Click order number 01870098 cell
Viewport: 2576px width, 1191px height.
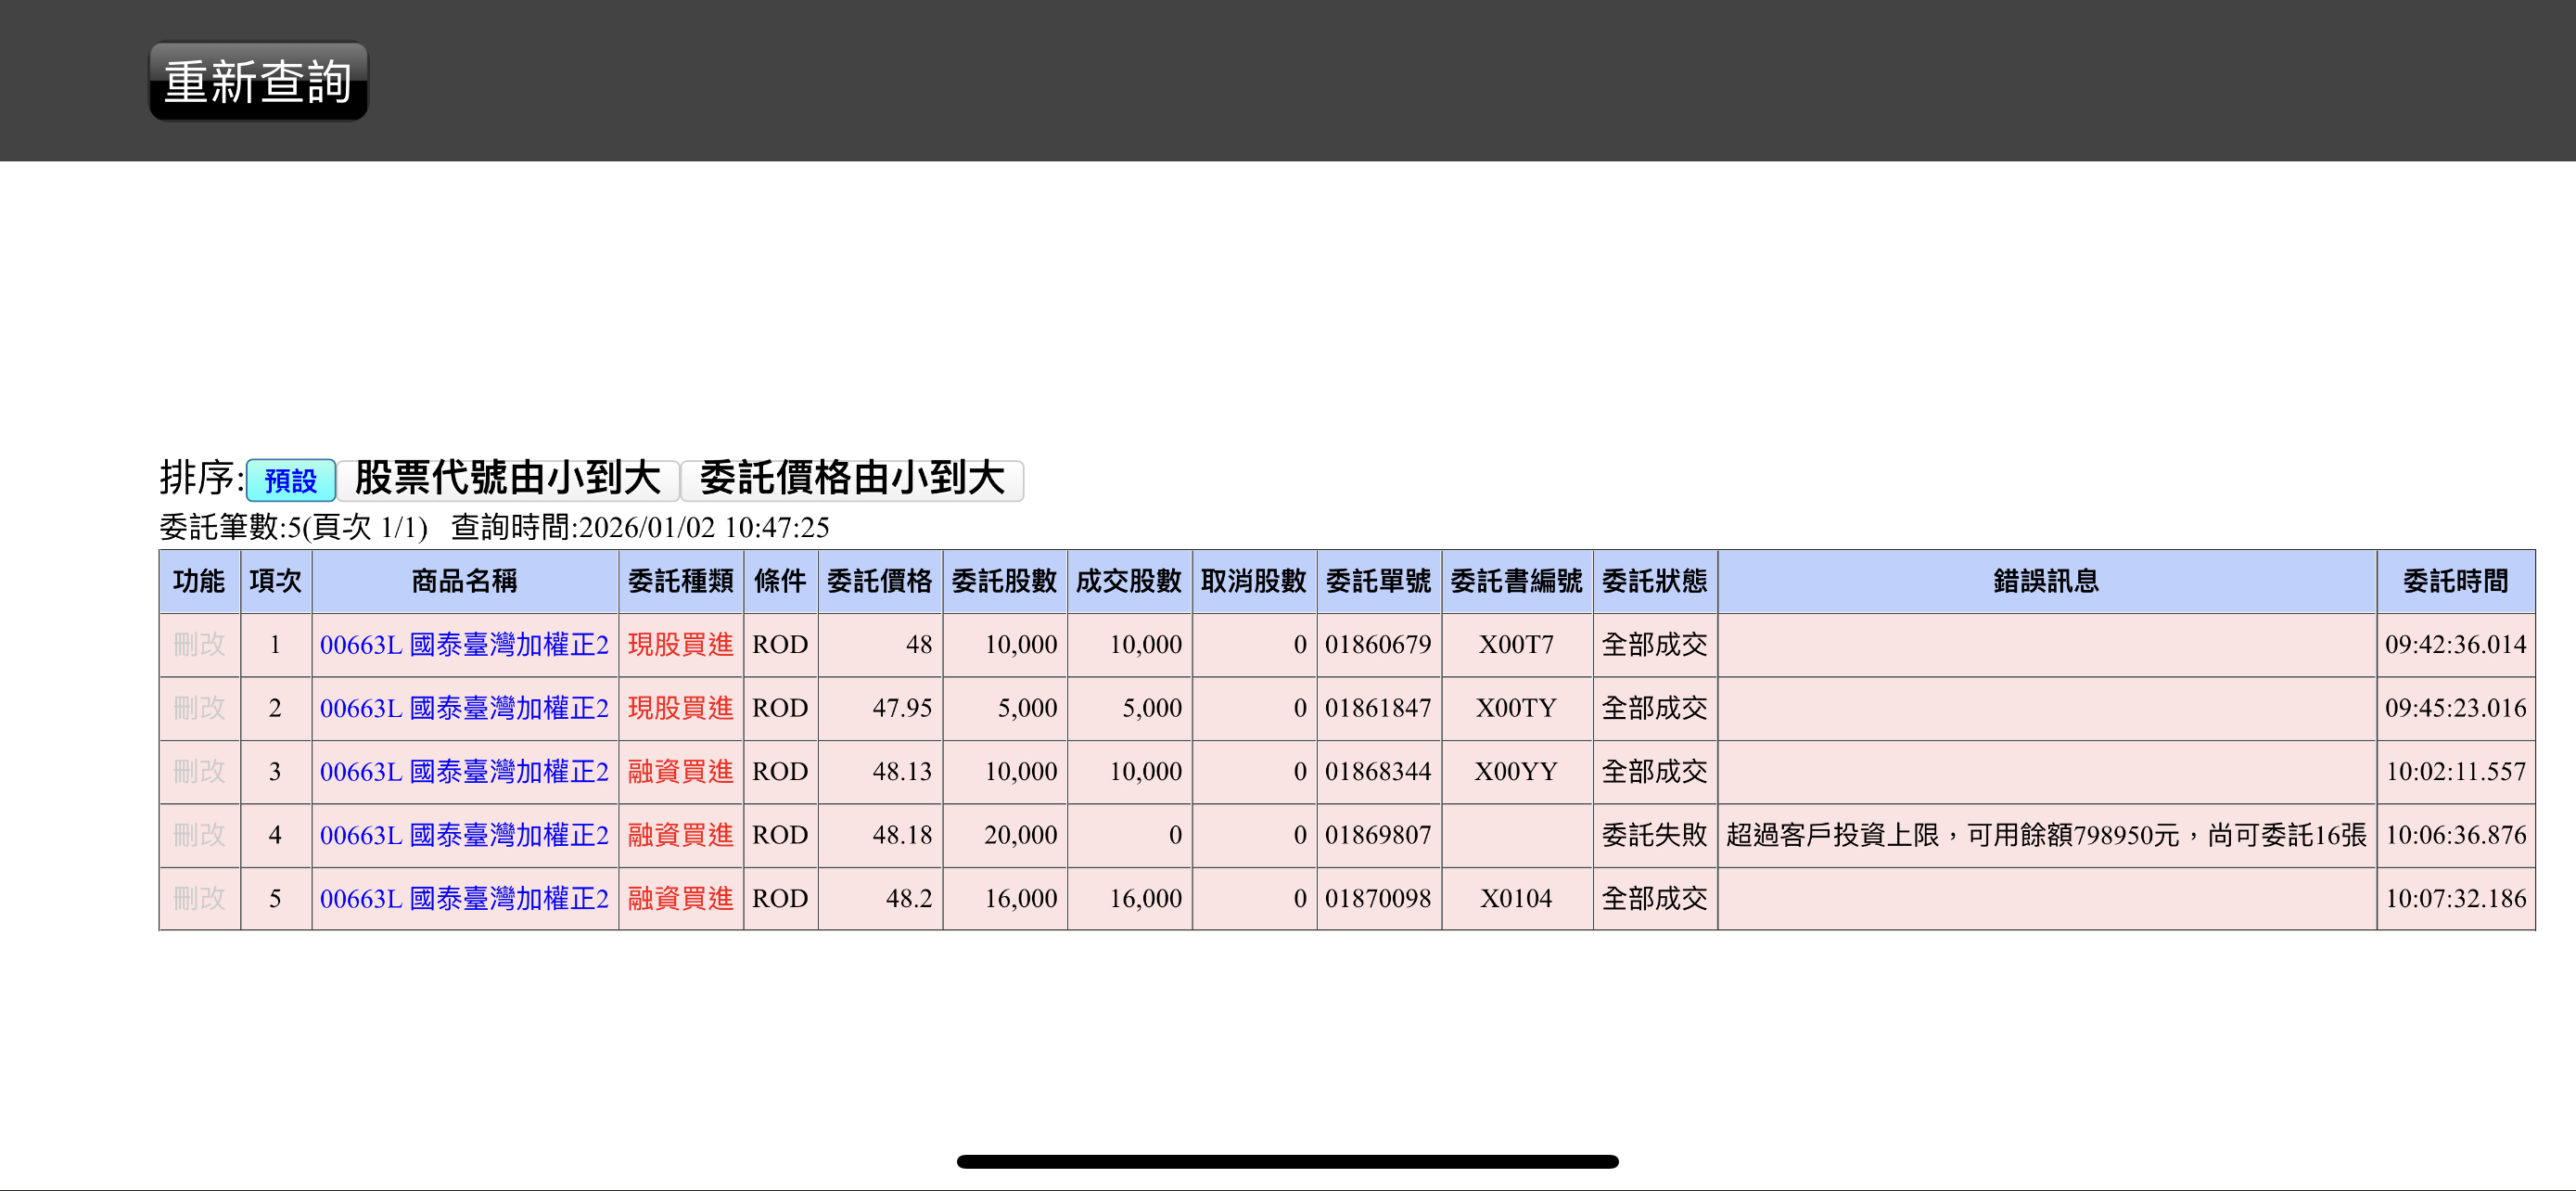click(1378, 899)
